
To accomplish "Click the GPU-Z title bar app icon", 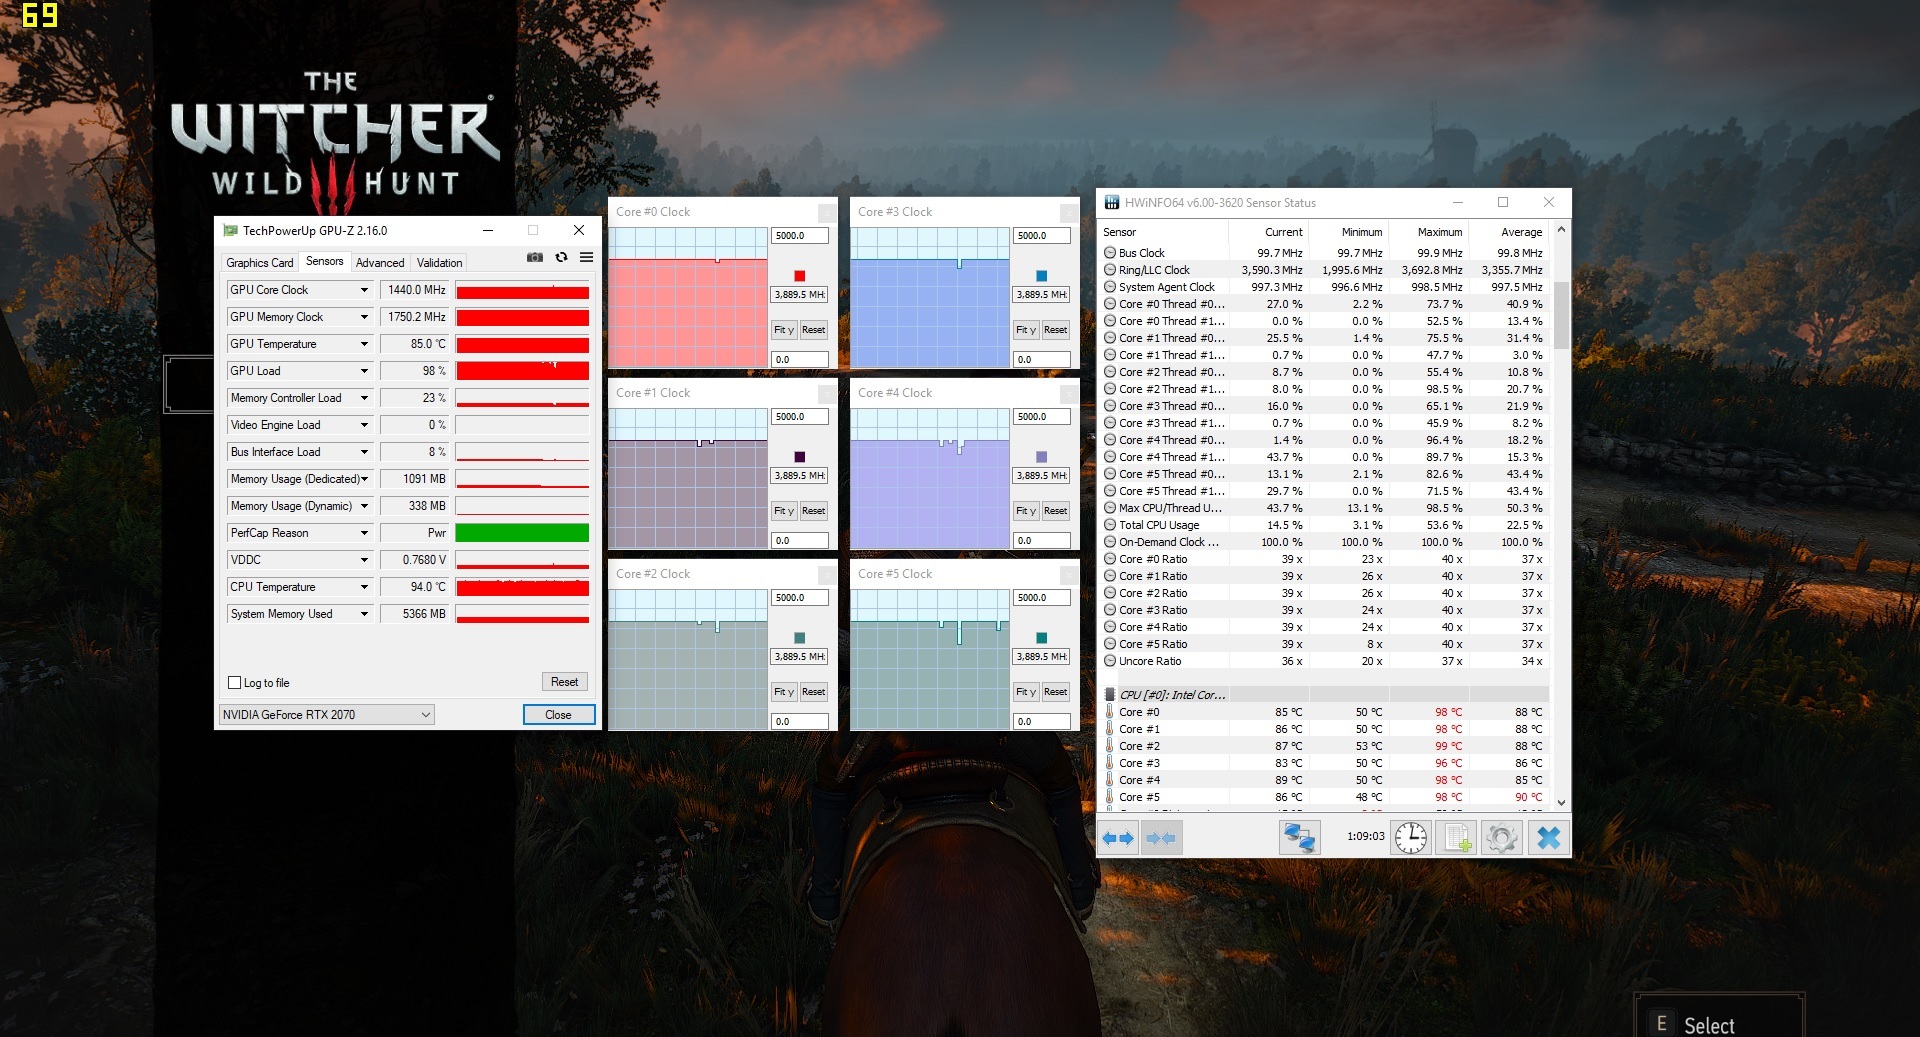I will click(230, 230).
